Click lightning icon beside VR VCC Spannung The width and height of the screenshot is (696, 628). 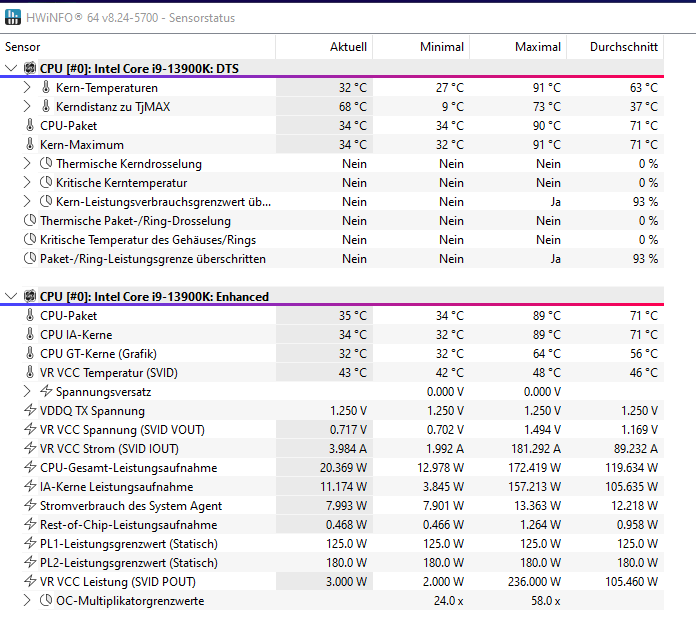pyautogui.click(x=30, y=429)
